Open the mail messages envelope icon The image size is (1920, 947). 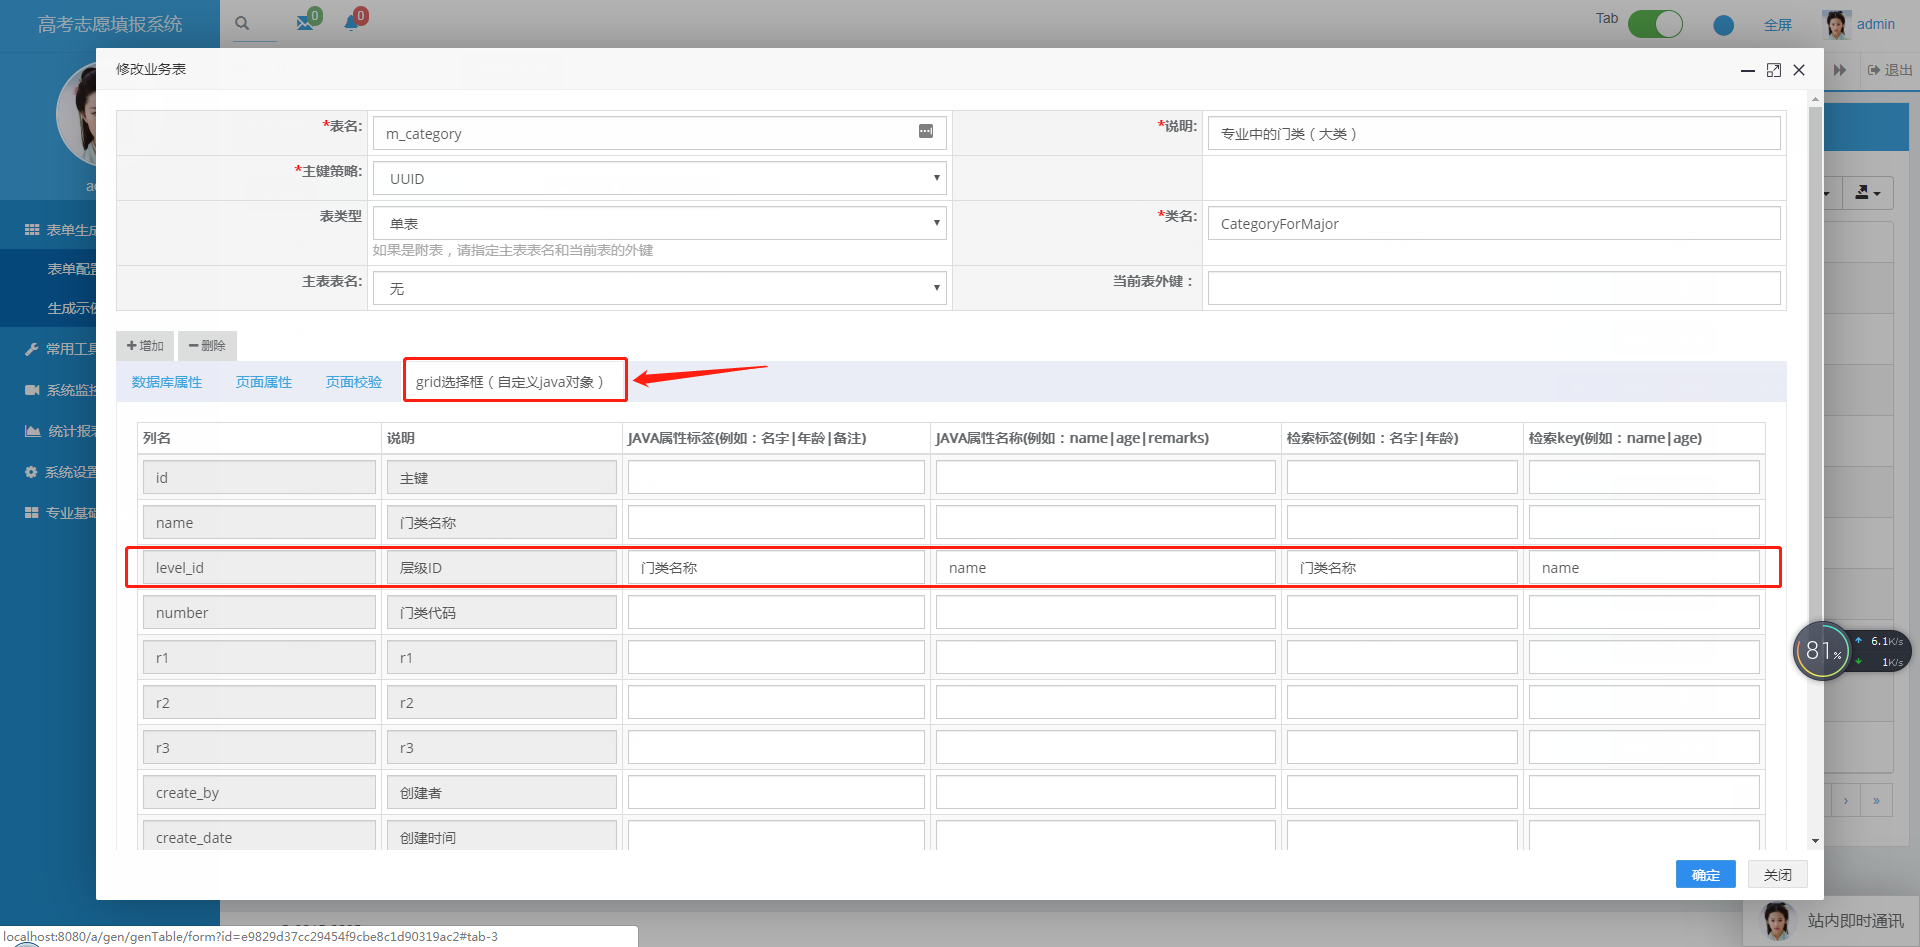coord(305,22)
